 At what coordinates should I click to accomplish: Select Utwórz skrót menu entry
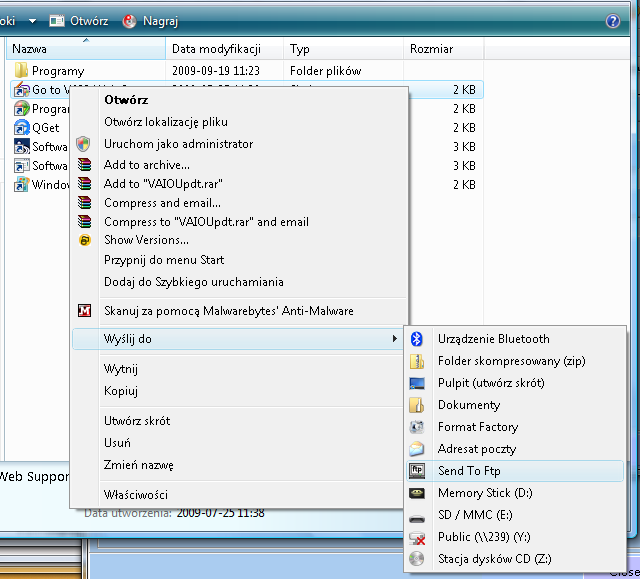[x=239, y=421]
